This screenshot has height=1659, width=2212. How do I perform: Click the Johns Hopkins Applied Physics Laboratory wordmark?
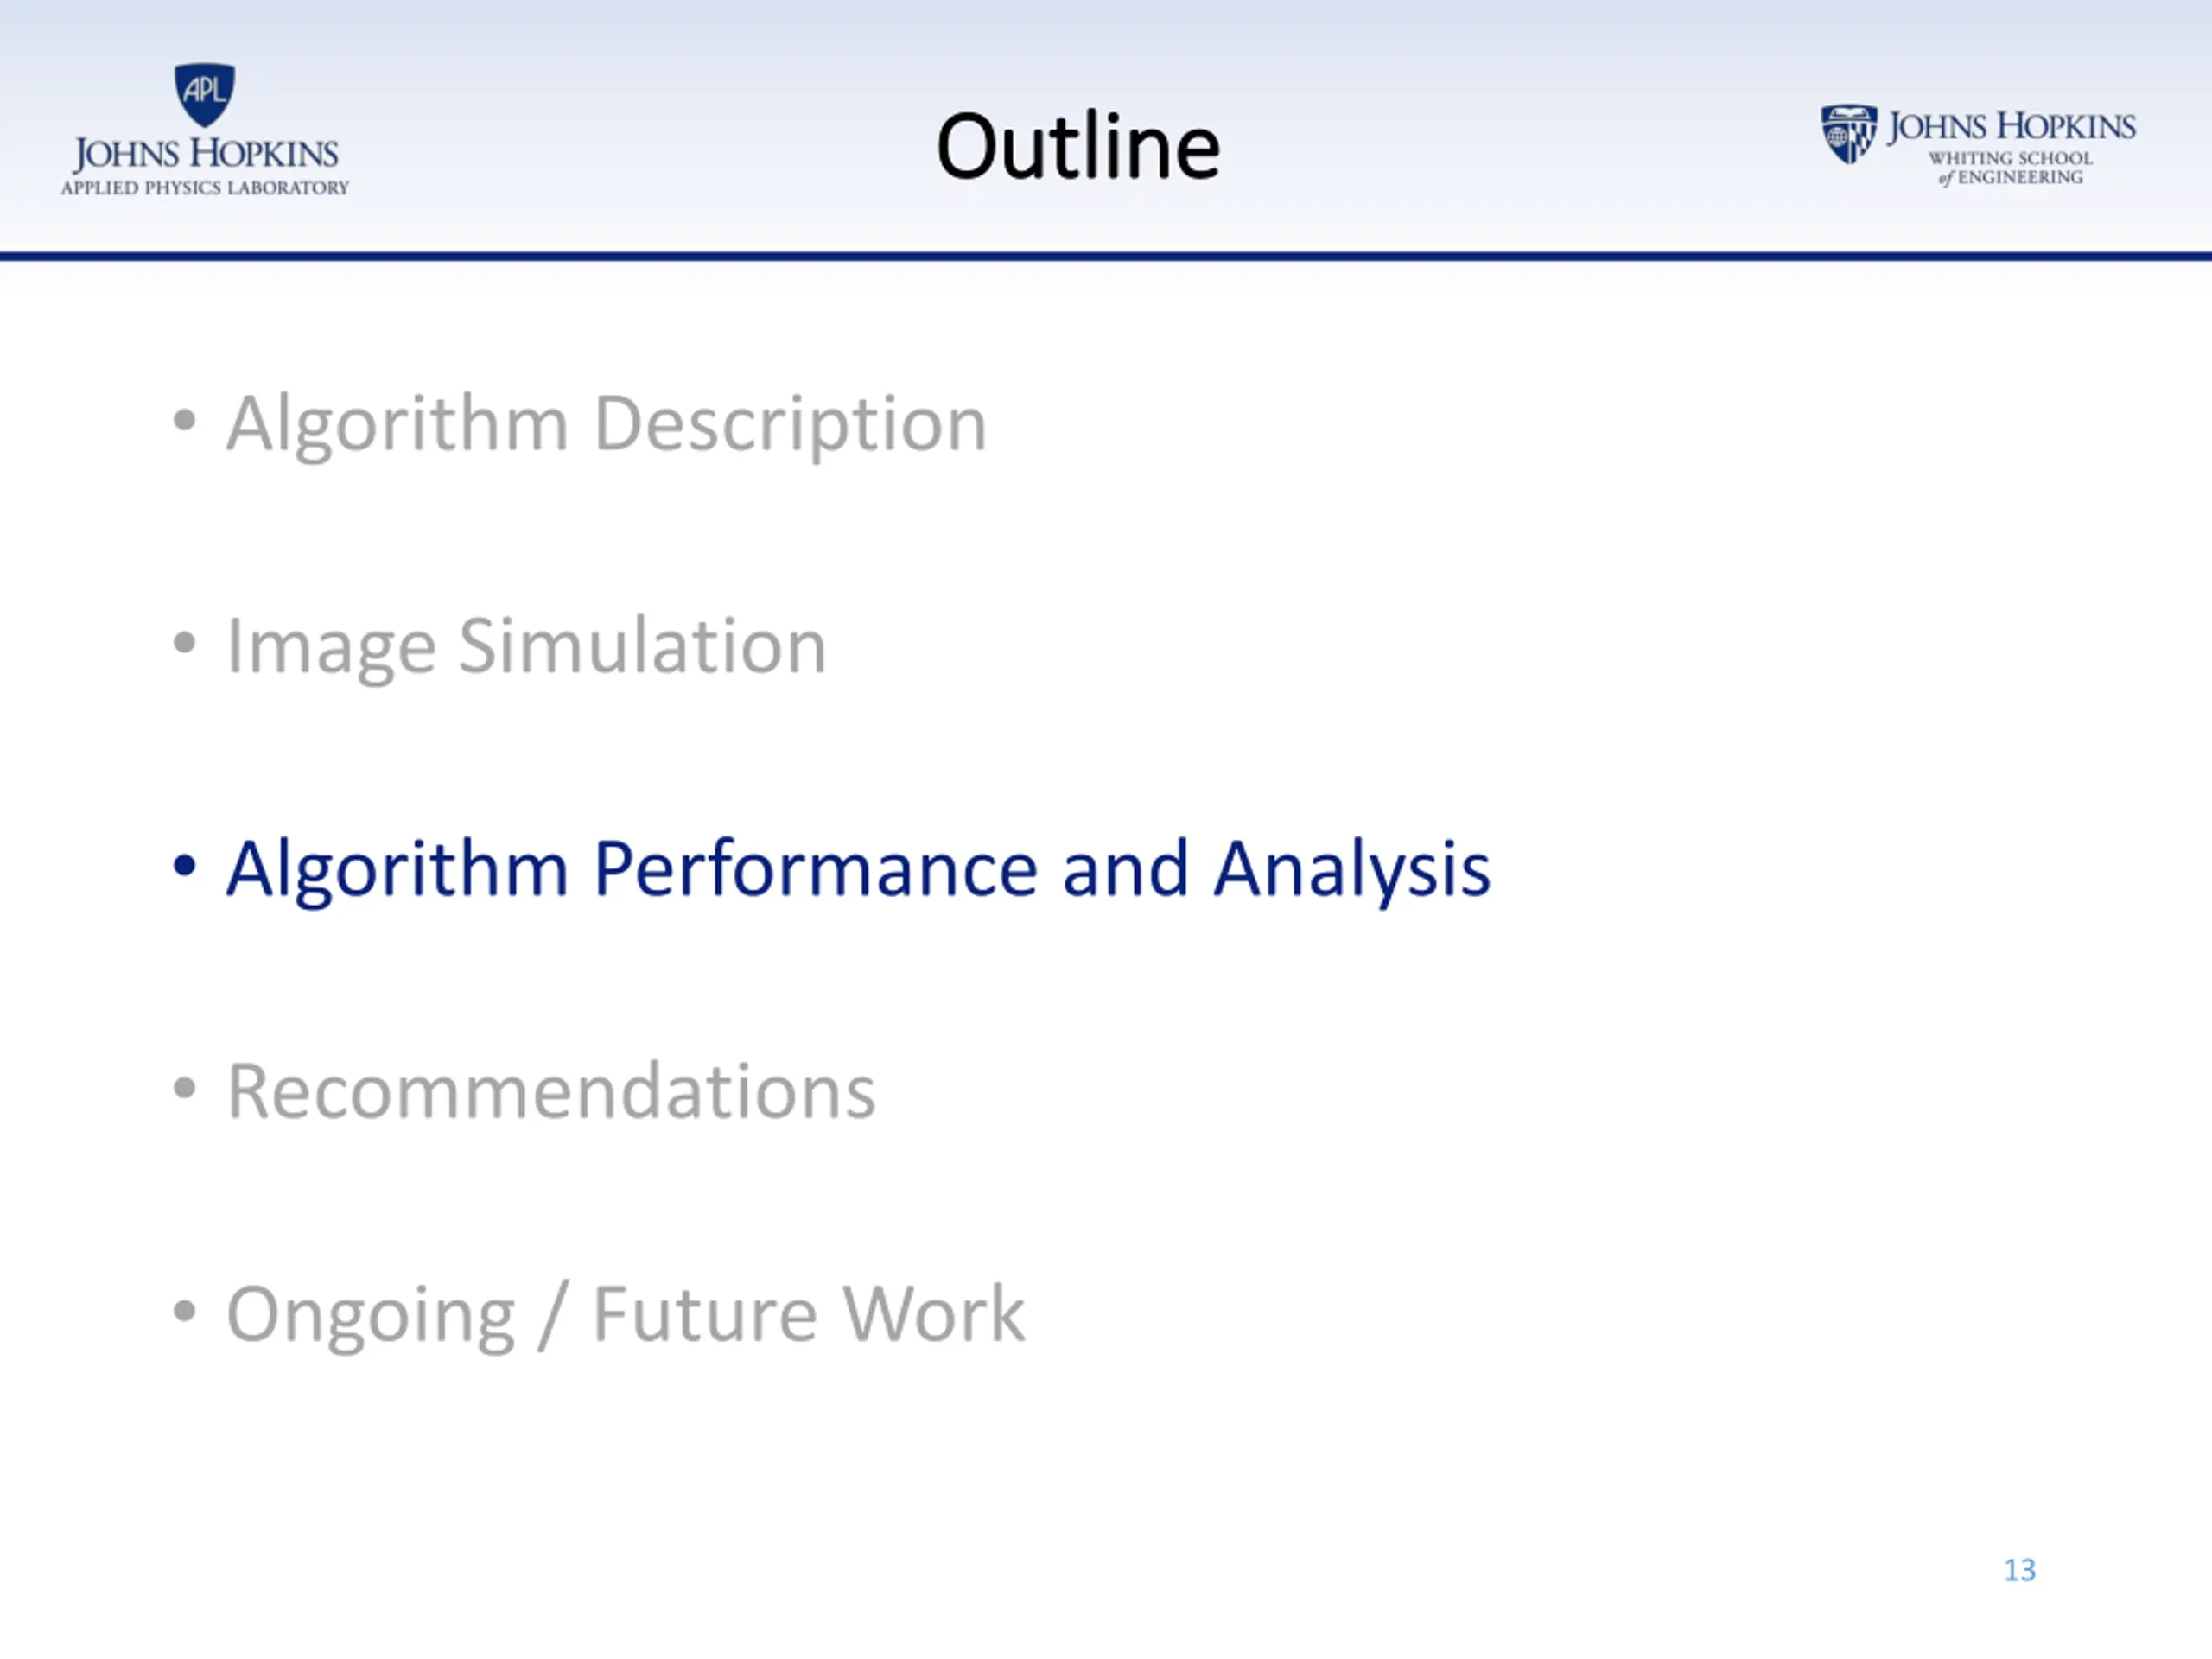click(x=205, y=166)
